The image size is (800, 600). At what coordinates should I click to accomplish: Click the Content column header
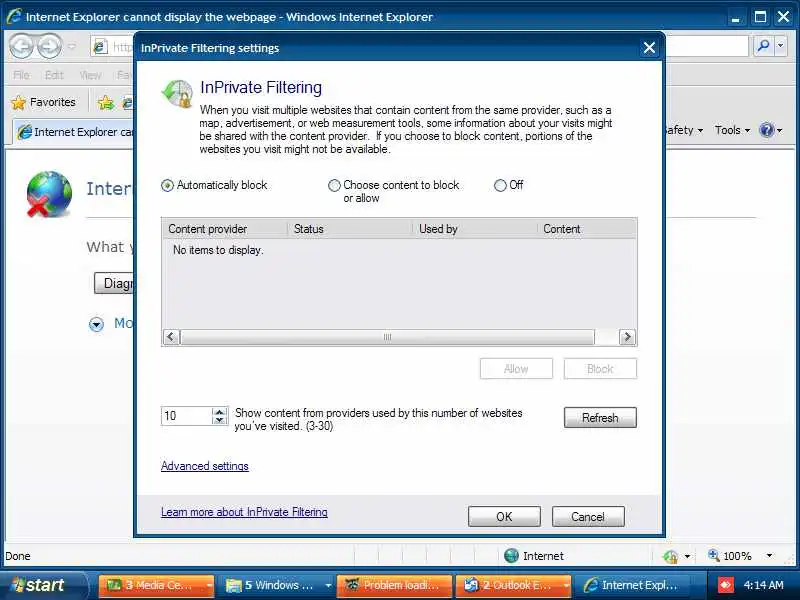point(587,229)
